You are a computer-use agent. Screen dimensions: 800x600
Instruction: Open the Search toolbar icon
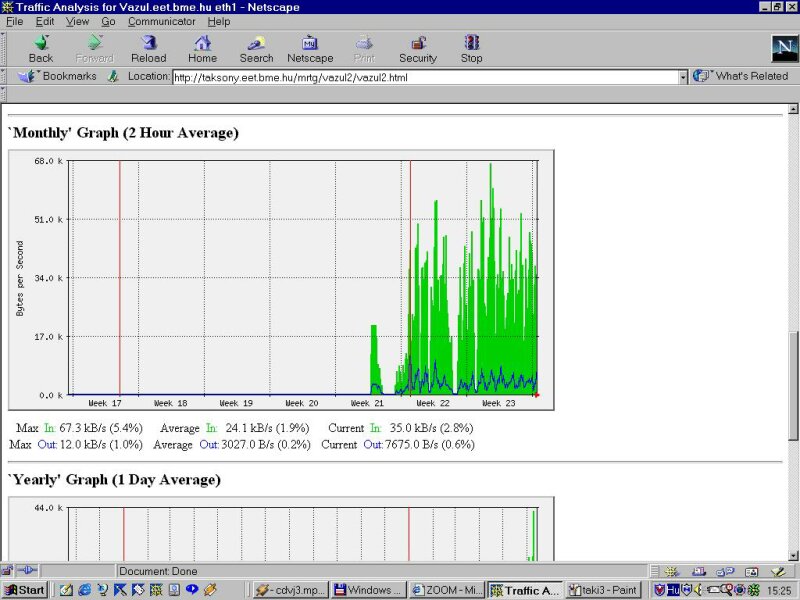256,48
